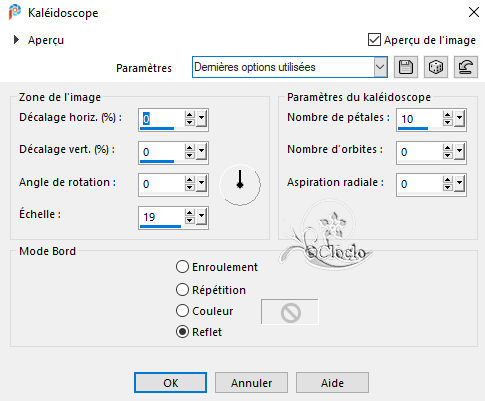Click the PaintShop Pro logo in title bar
This screenshot has height=401, width=485.
[15, 13]
